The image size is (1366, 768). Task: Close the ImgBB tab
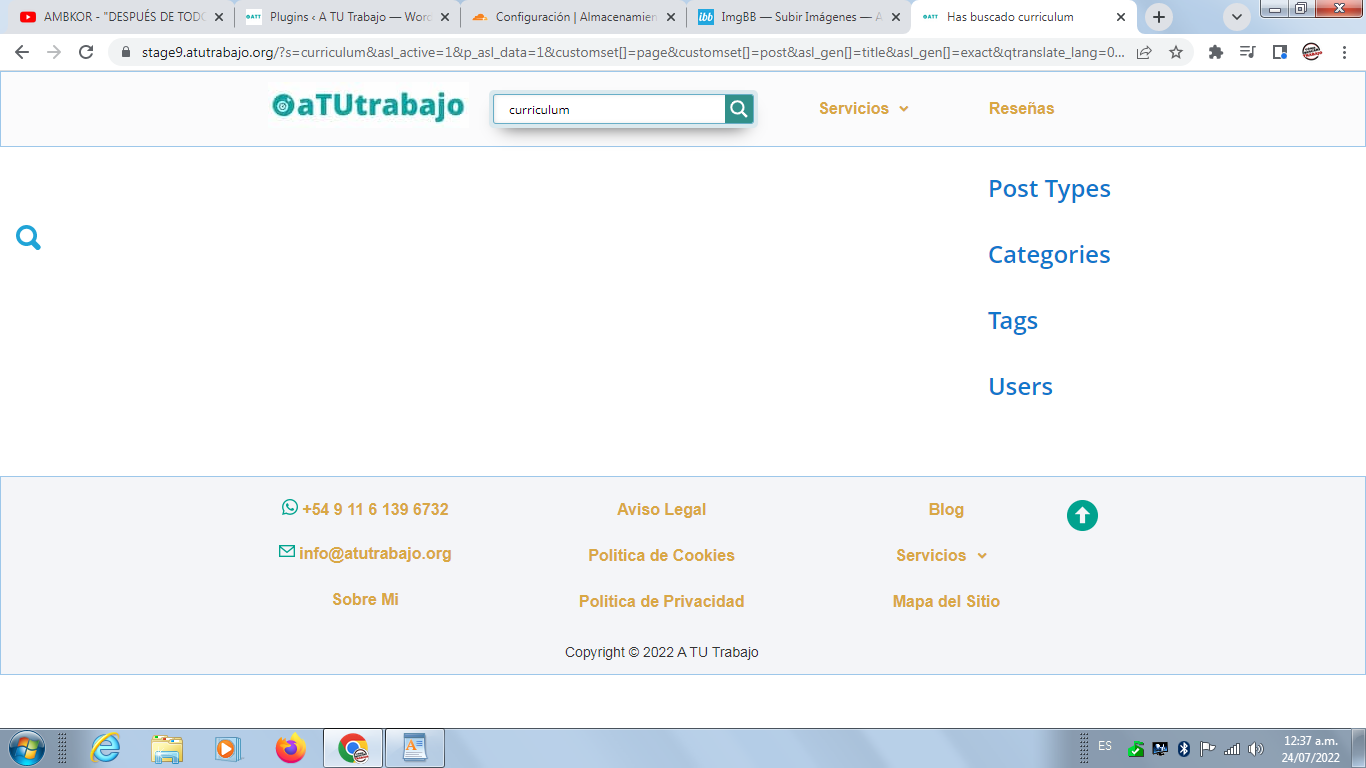[x=896, y=17]
